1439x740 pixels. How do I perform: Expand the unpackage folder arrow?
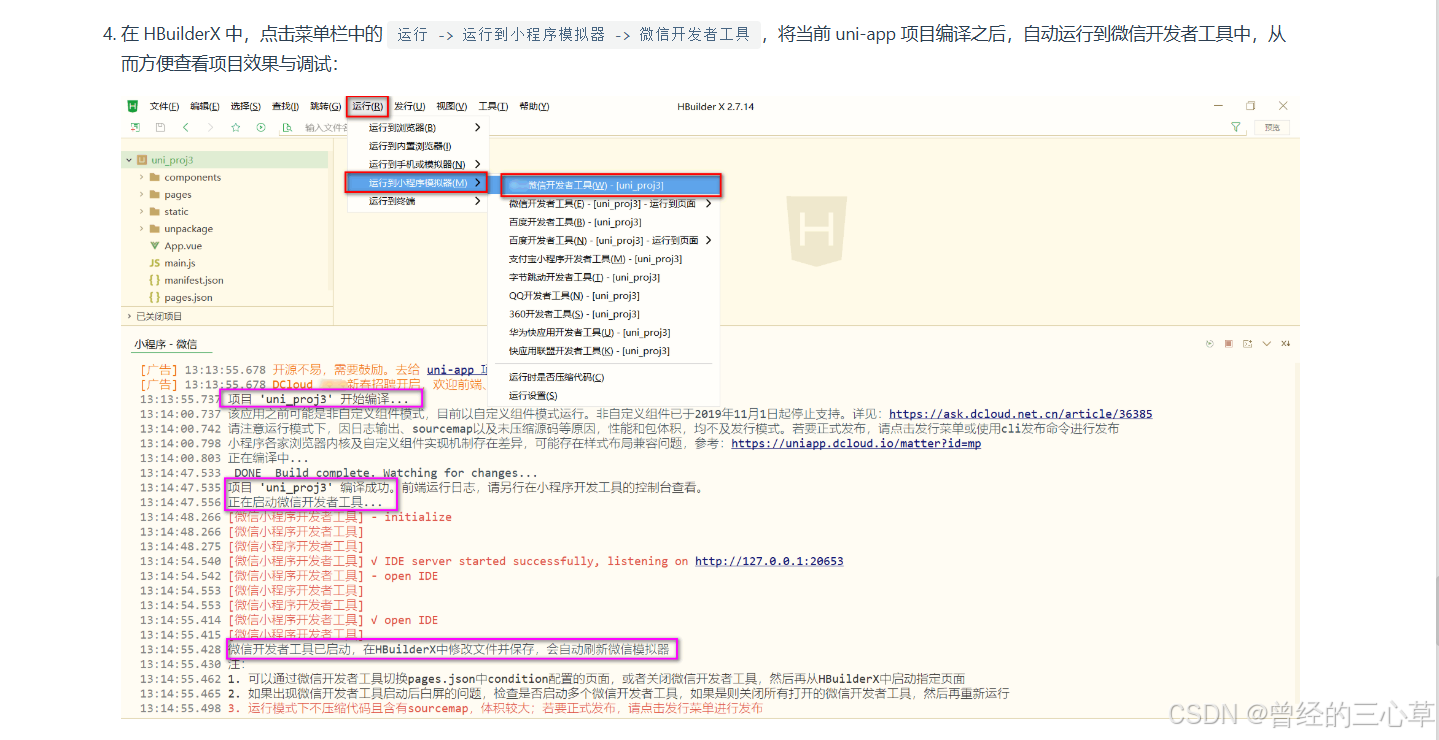(x=142, y=228)
